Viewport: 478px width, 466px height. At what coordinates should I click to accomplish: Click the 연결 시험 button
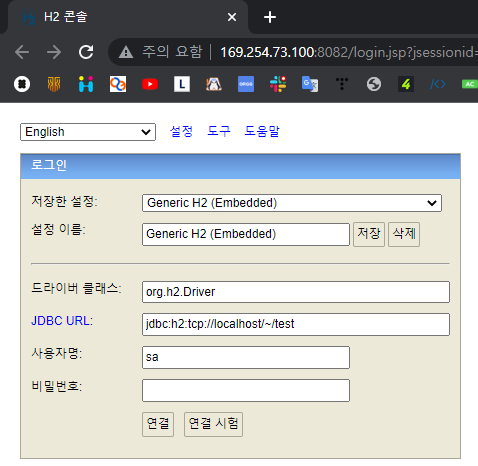tap(213, 424)
